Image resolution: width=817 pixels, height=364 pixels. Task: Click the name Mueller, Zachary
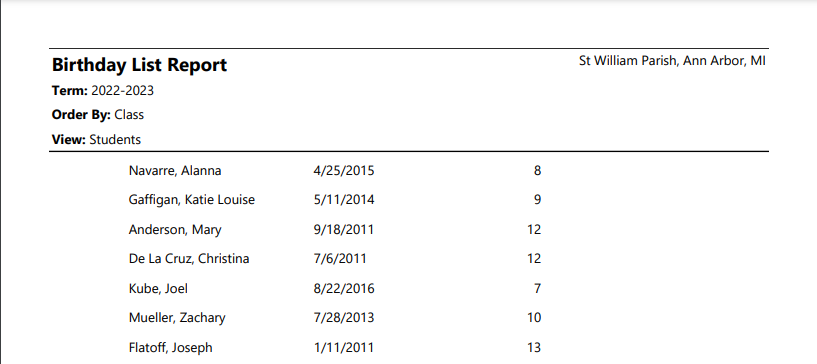[177, 318]
